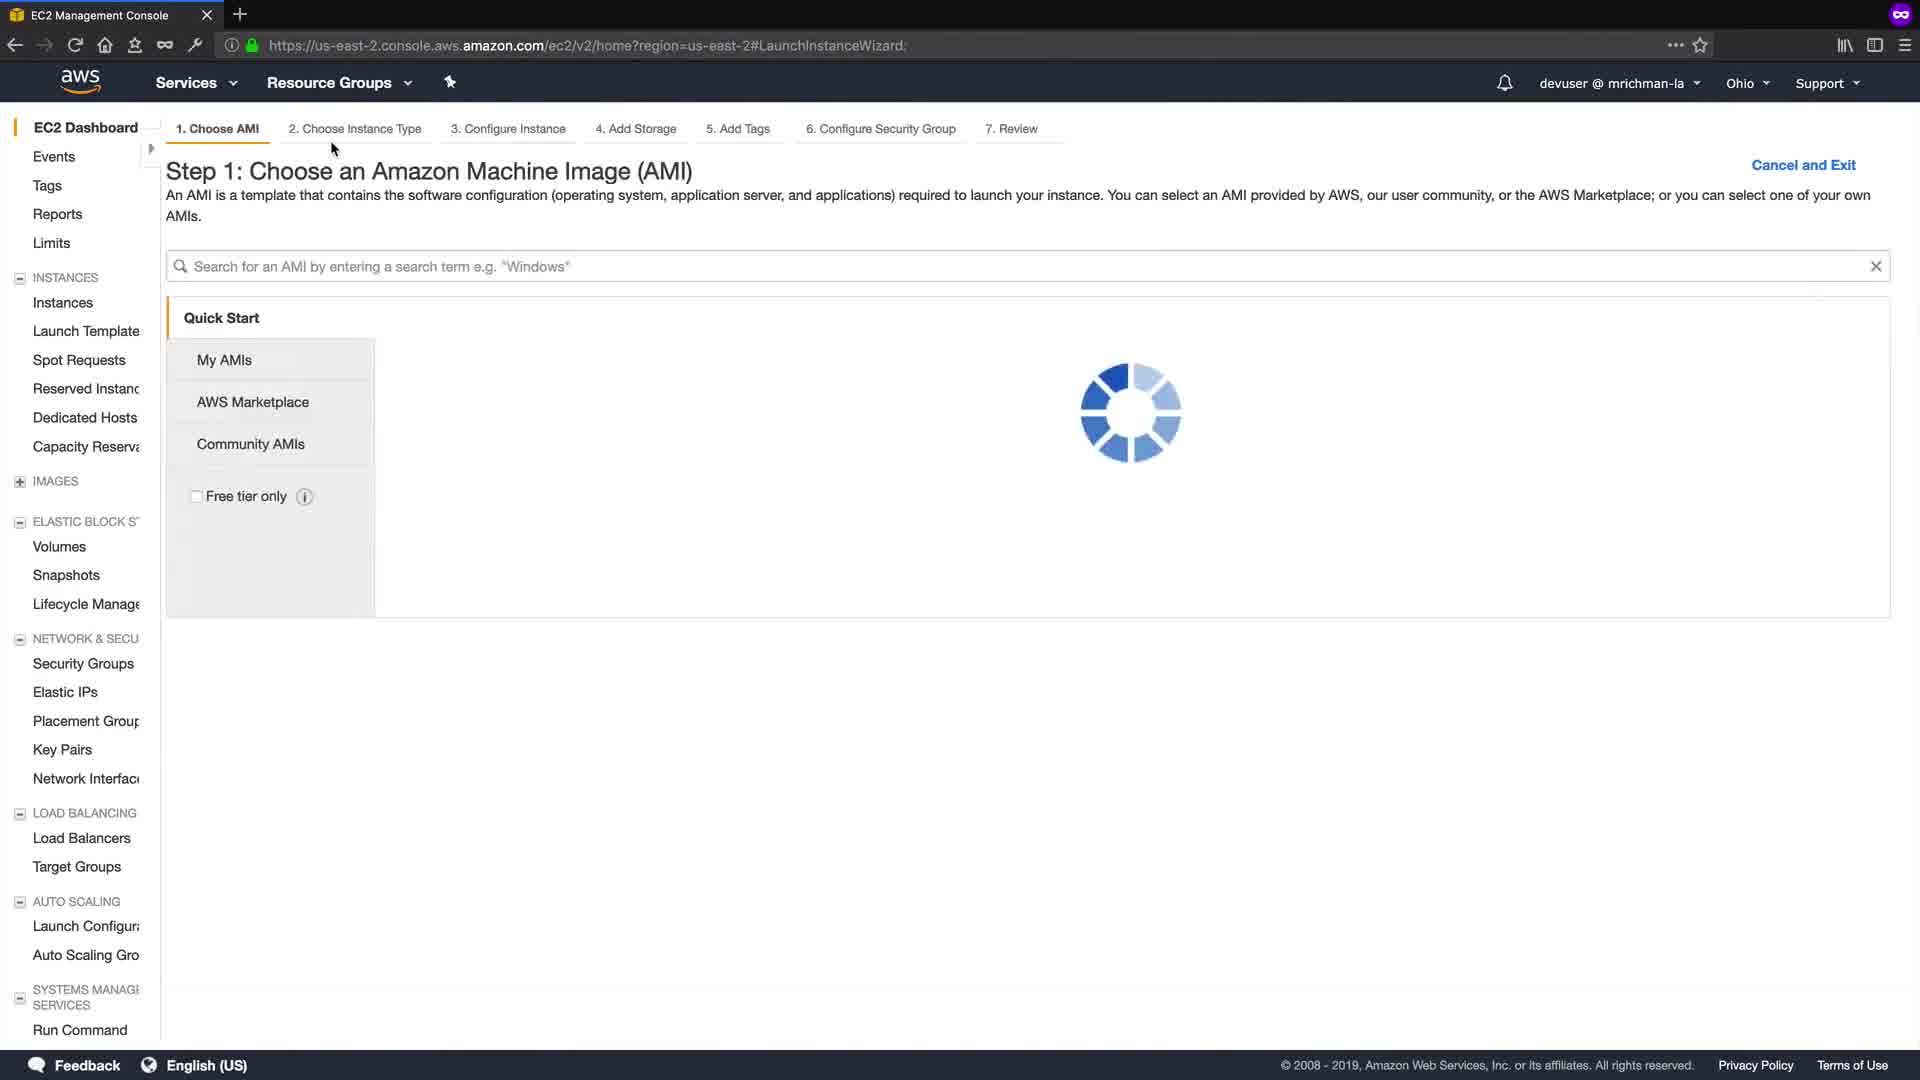Click the Cancel and Exit link
1920x1080 pixels.
tap(1803, 165)
